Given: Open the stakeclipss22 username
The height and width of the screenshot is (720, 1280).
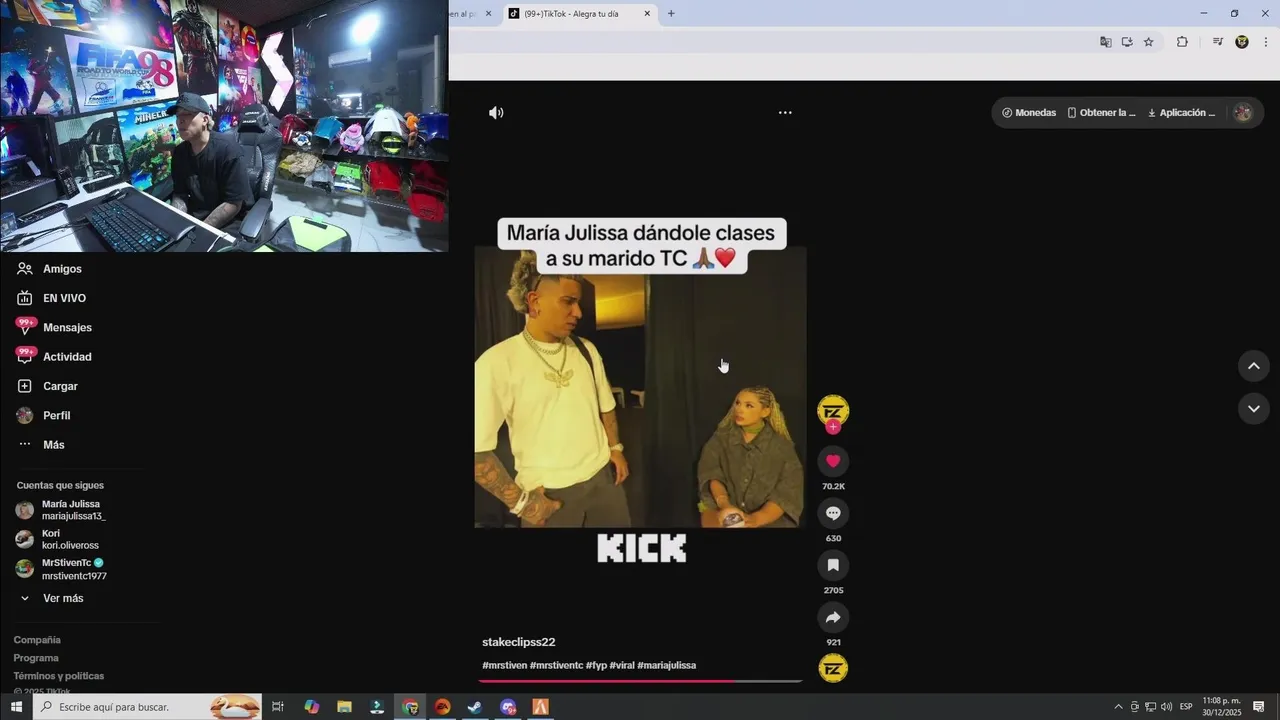Looking at the screenshot, I should (x=518, y=642).
